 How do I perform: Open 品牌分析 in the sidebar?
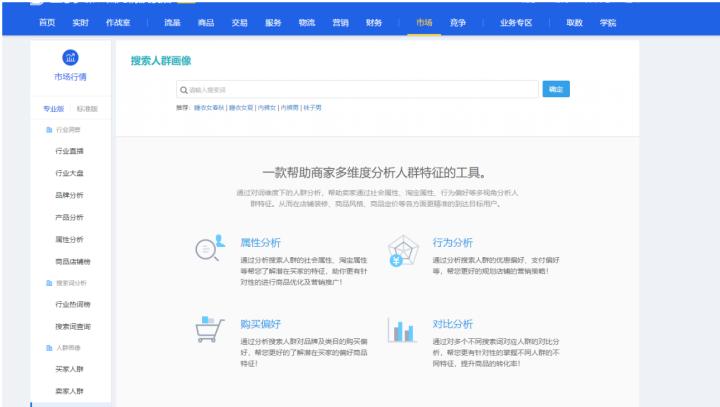[x=69, y=195]
